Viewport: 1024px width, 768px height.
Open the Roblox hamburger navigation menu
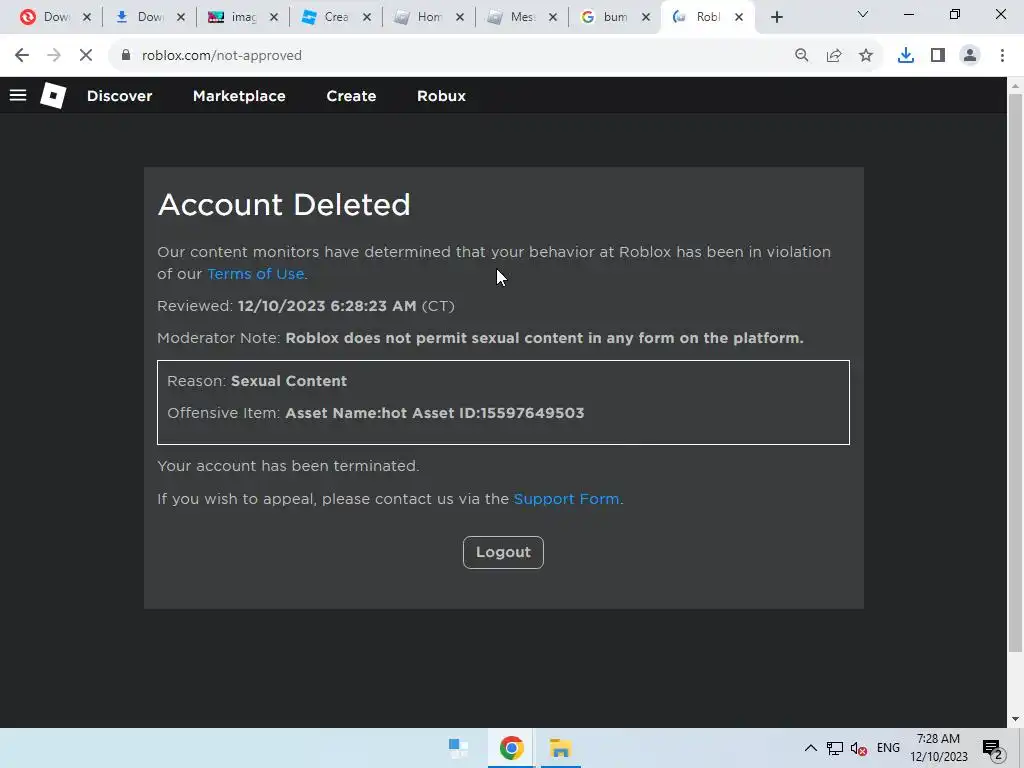click(18, 95)
